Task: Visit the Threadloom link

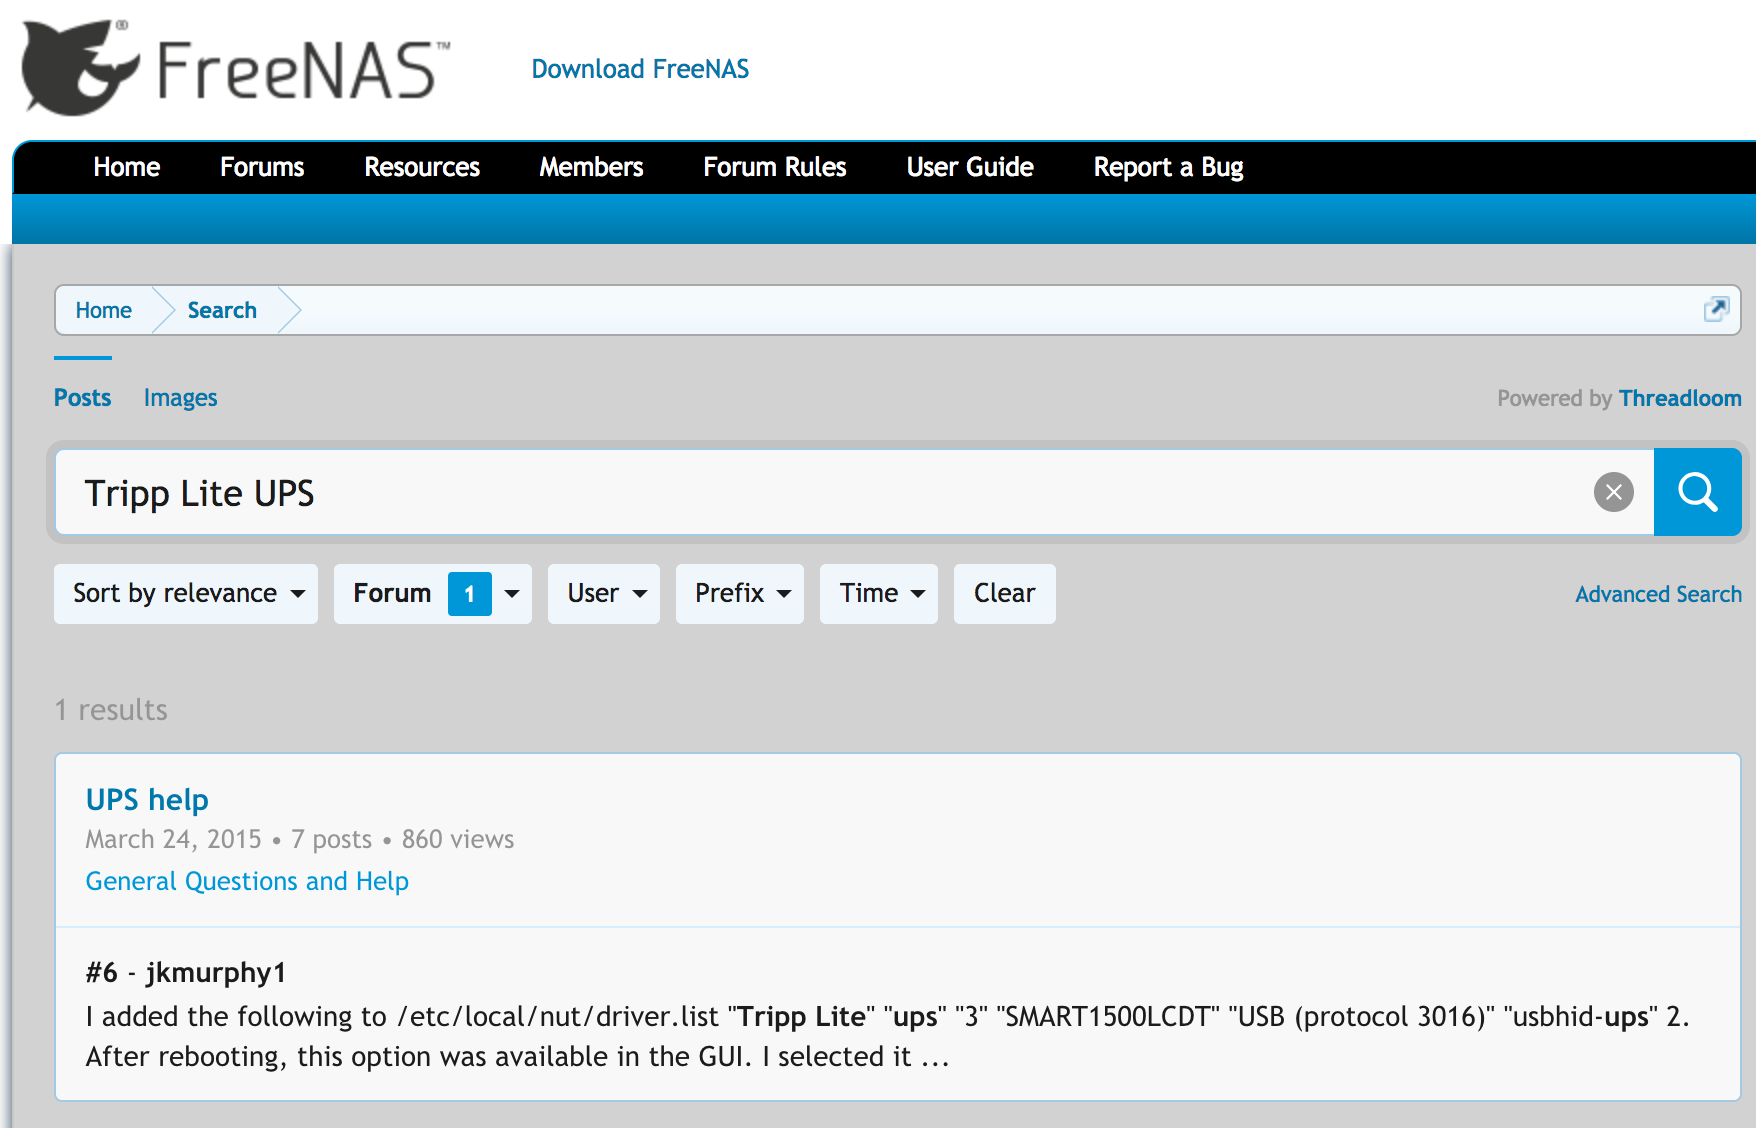Action: (x=1680, y=398)
